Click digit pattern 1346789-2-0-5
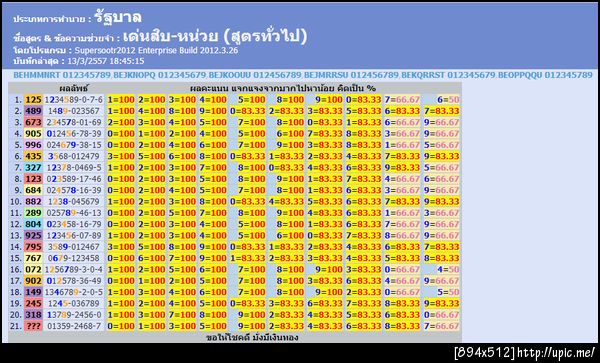This screenshot has height=363, width=600. [74, 292]
